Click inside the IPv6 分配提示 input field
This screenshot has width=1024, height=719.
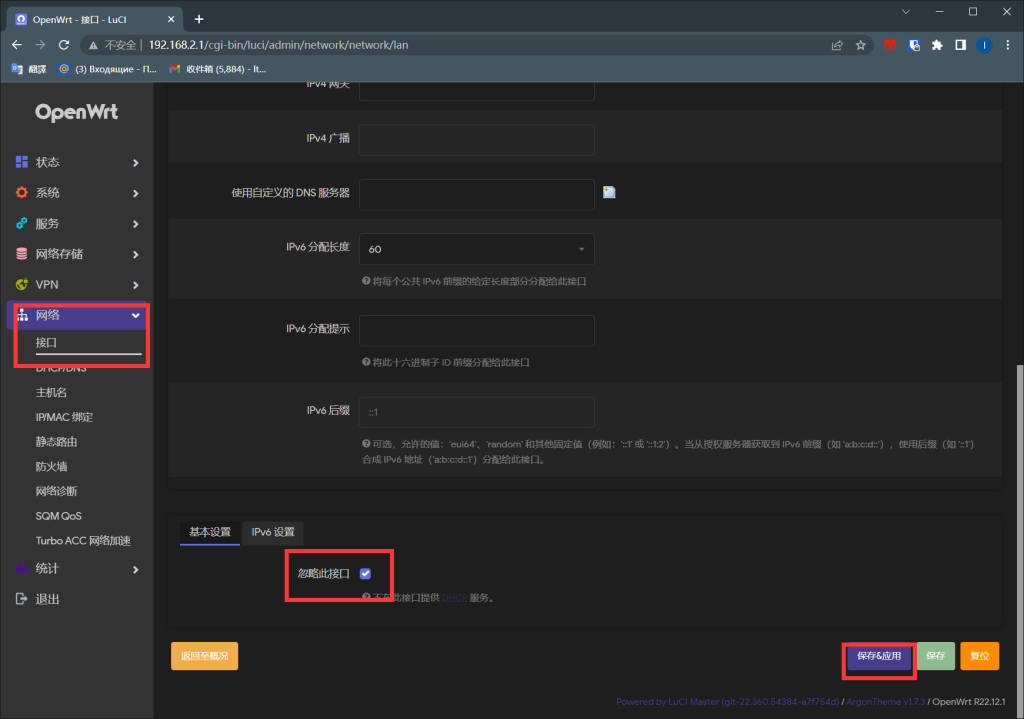[477, 330]
